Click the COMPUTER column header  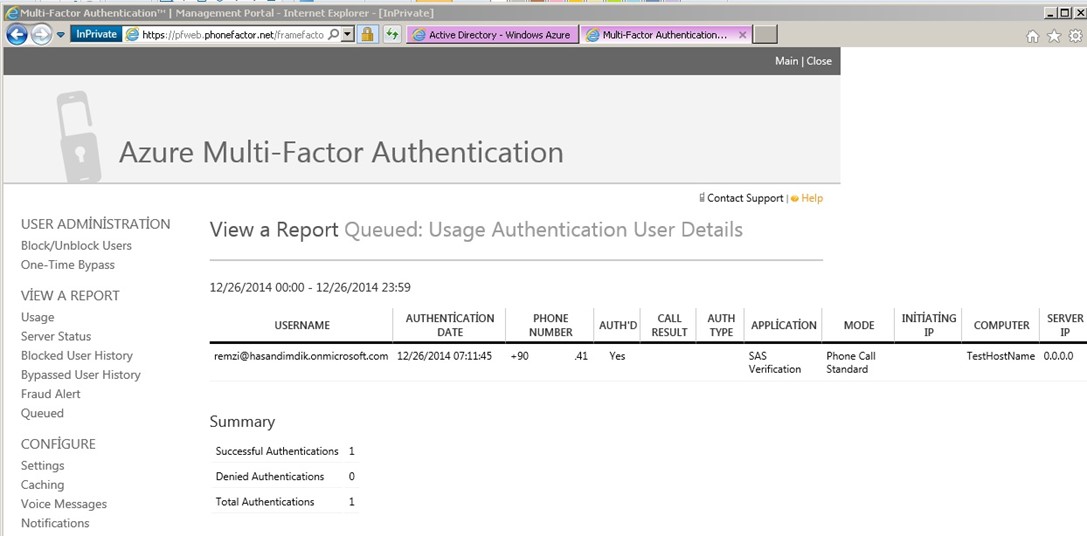pyautogui.click(x=1002, y=325)
